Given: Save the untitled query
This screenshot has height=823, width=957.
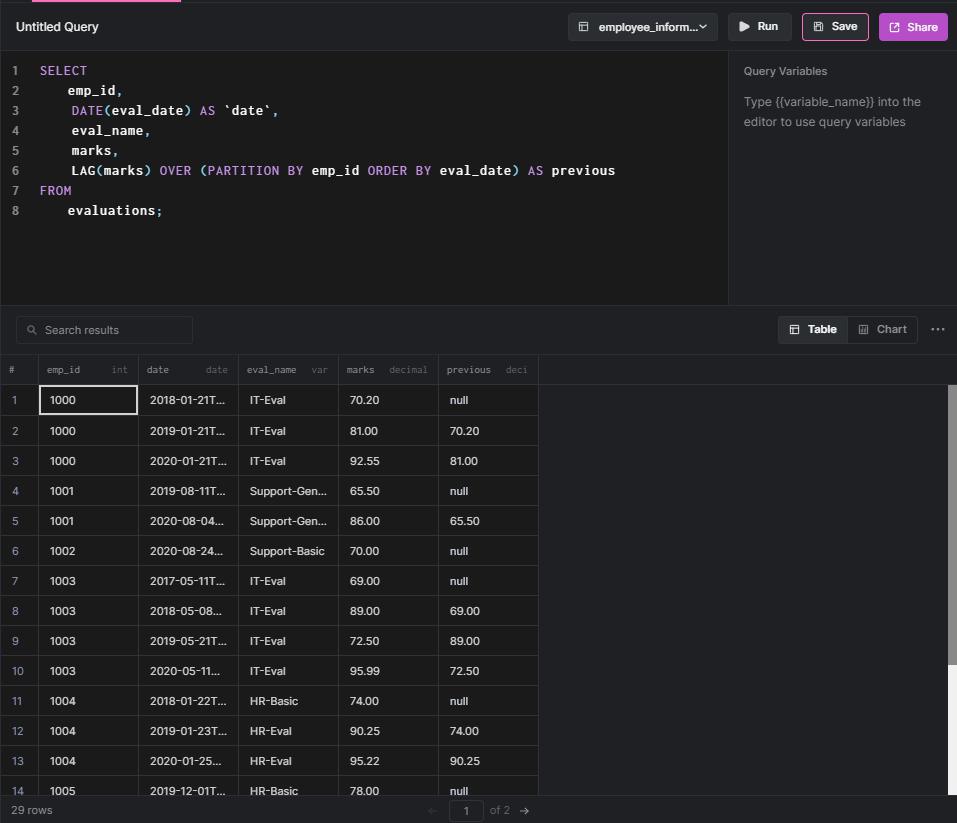Looking at the screenshot, I should [835, 27].
